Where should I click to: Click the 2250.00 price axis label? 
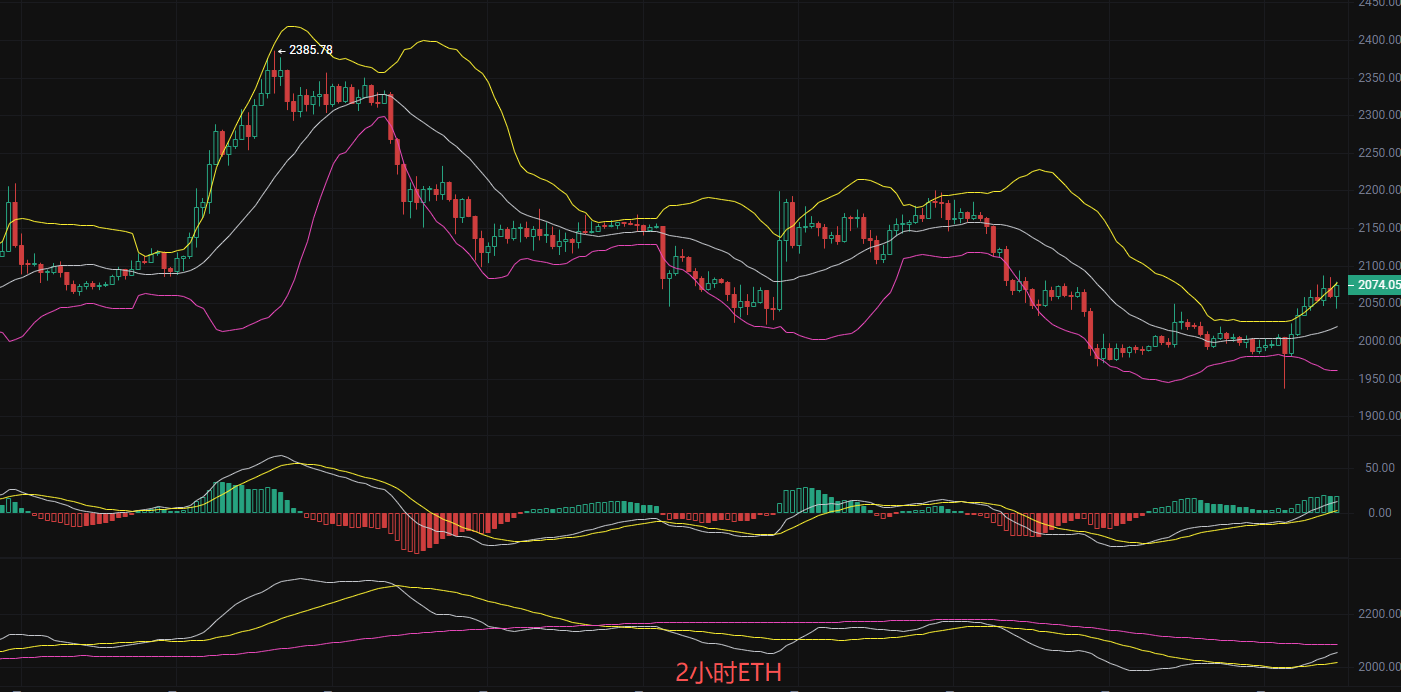(x=1378, y=153)
